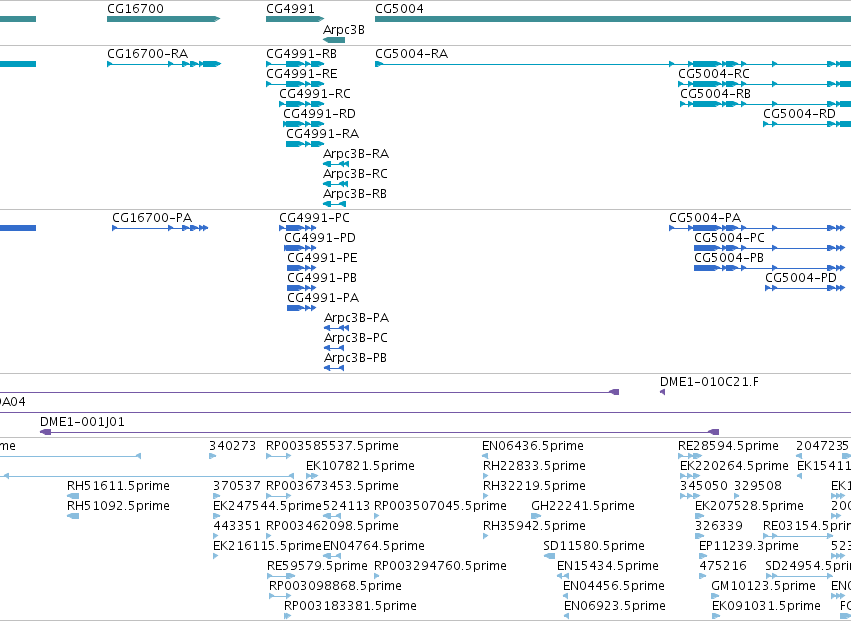Choose EST SD11580.5prime
851x621 pixels.
(594, 547)
